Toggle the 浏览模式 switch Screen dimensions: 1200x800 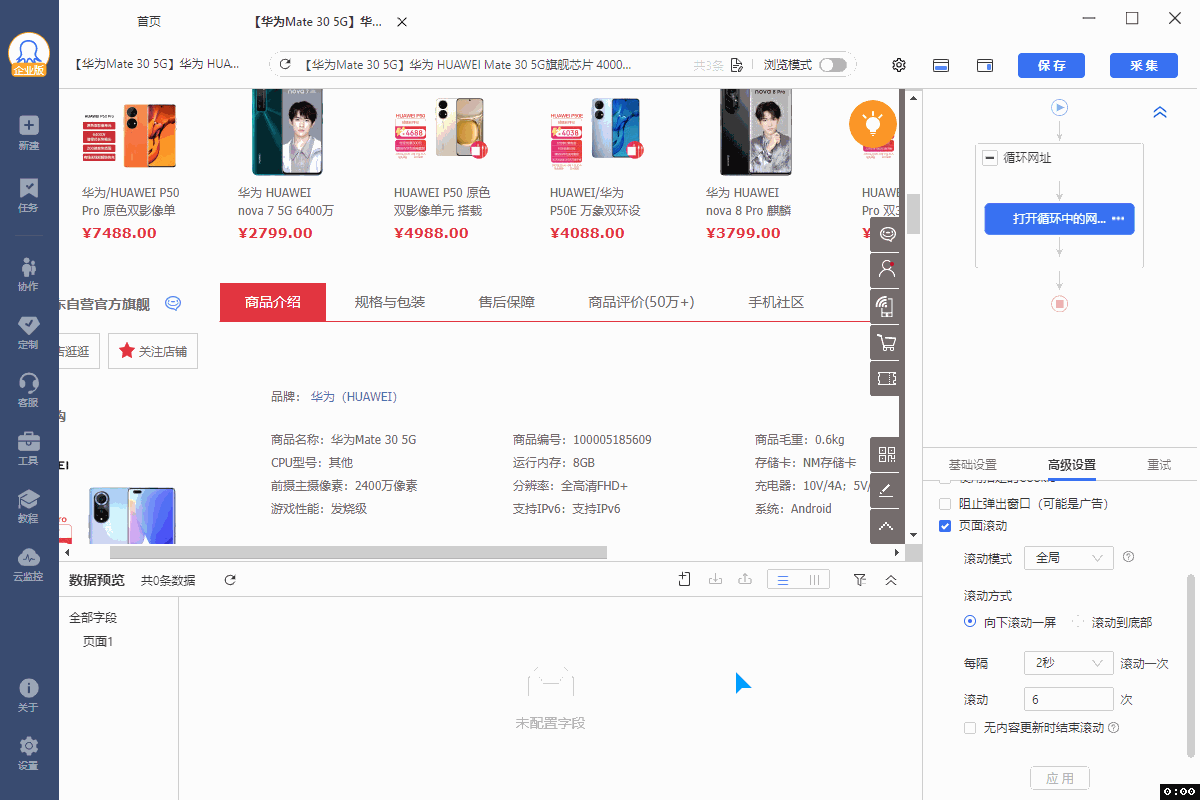pos(832,65)
